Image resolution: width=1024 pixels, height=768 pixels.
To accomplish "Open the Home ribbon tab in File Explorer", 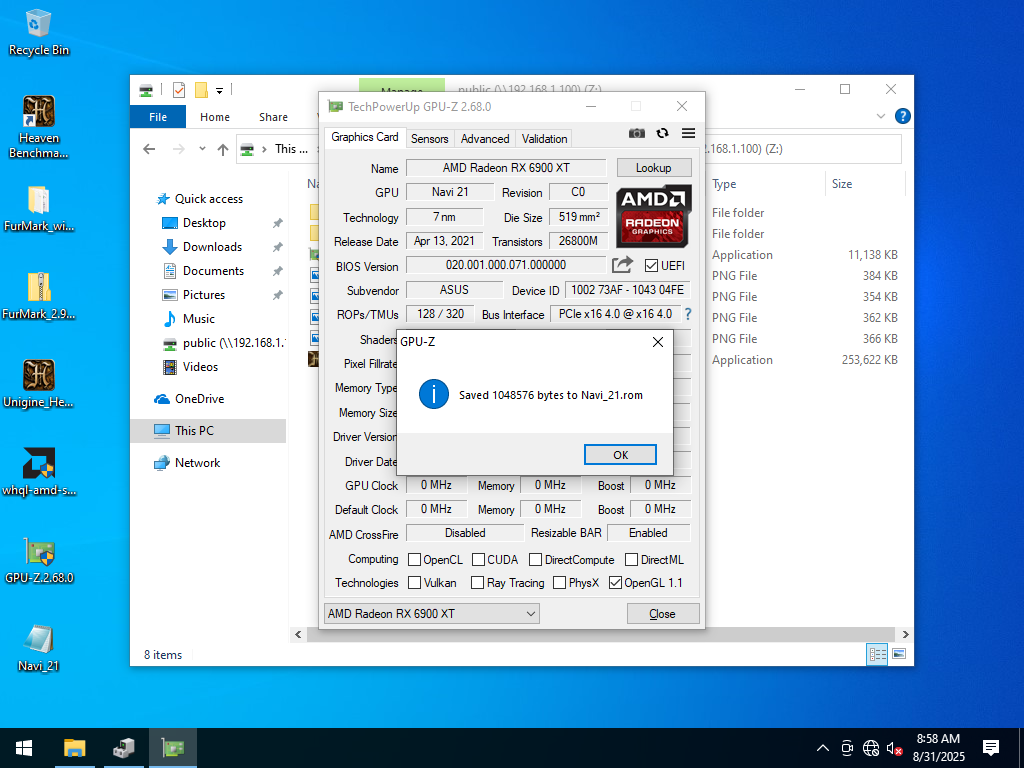I will click(215, 117).
